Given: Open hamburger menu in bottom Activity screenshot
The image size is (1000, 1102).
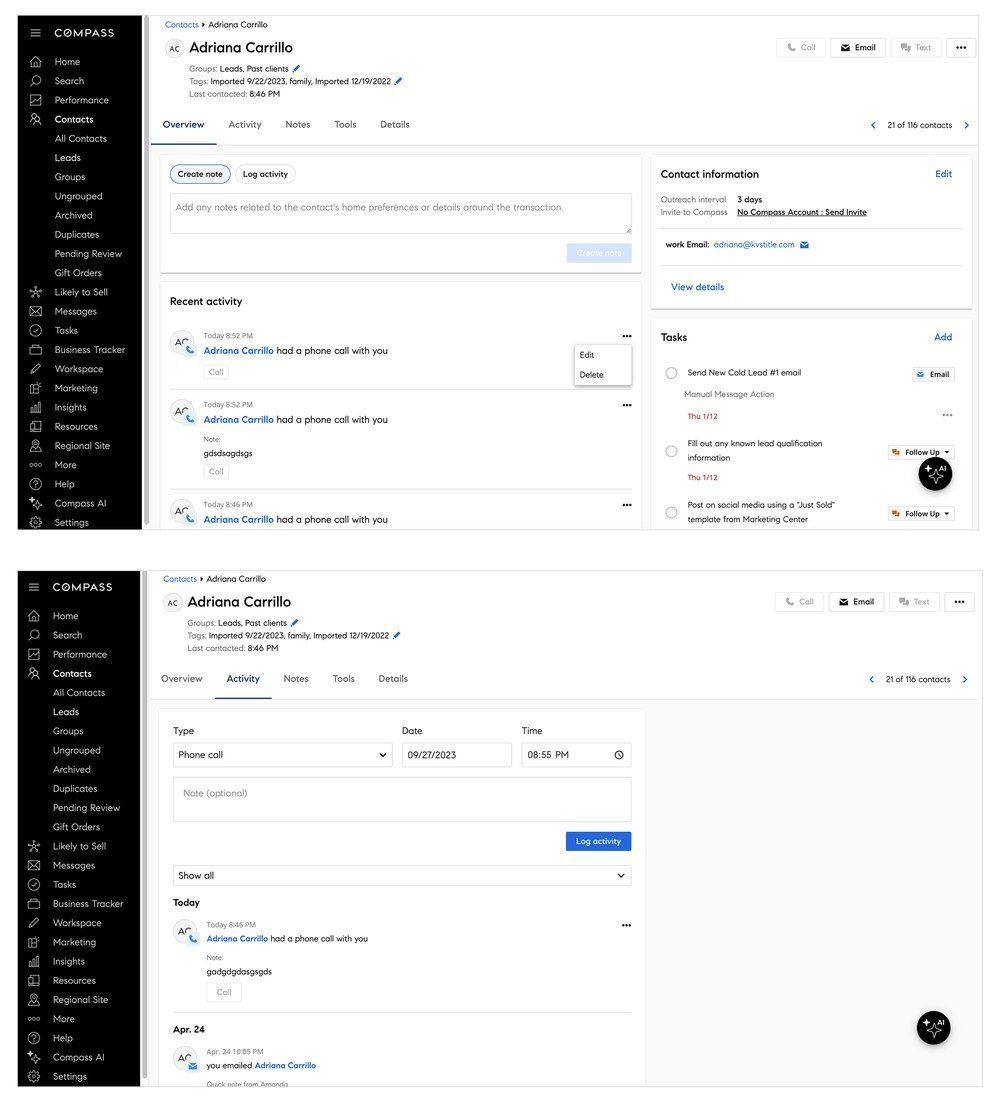Looking at the screenshot, I should (34, 587).
